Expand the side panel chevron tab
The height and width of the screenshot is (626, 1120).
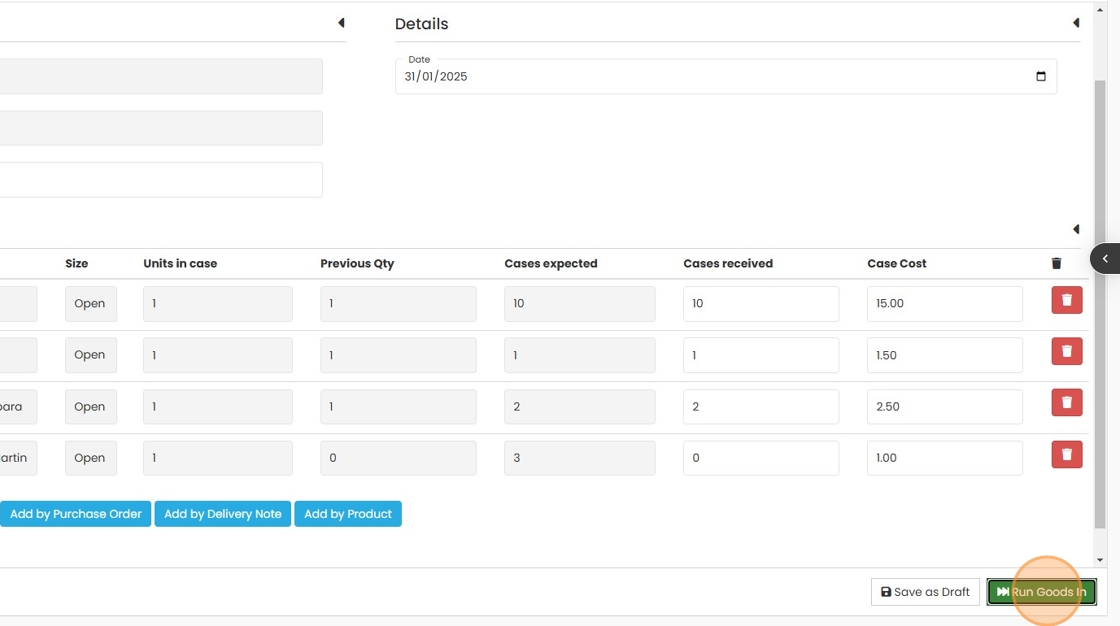[x=1105, y=259]
